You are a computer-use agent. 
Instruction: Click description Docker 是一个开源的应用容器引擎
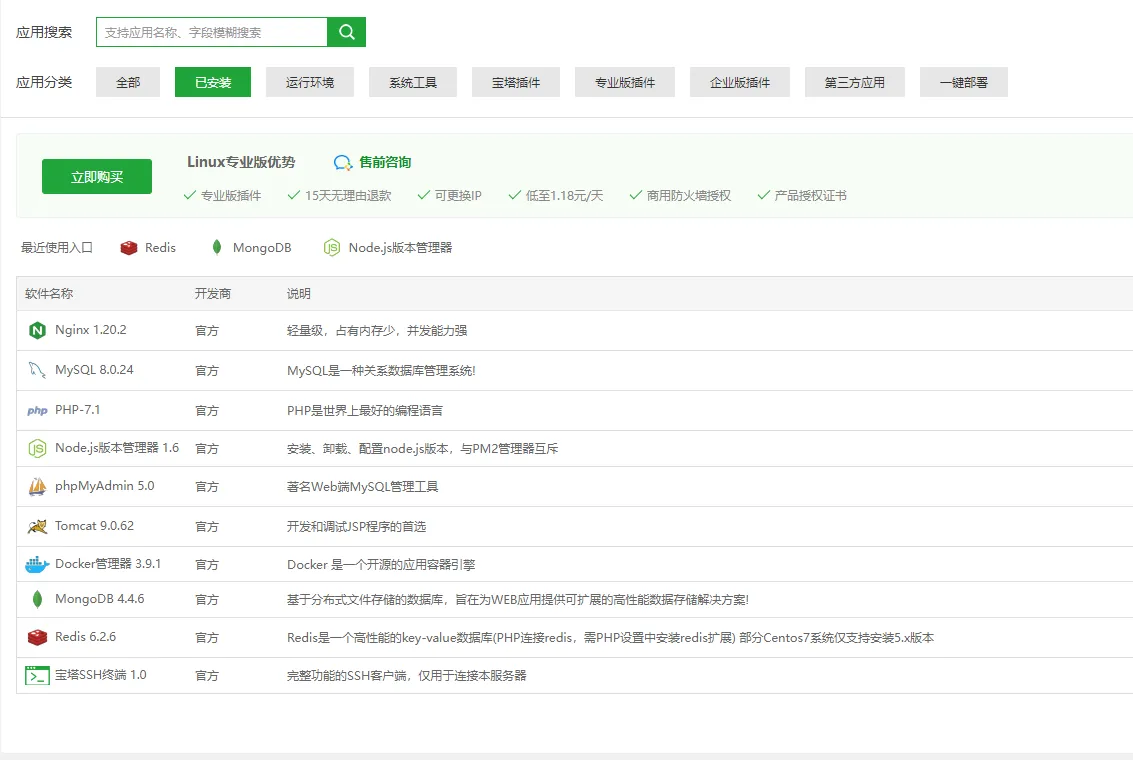point(381,565)
